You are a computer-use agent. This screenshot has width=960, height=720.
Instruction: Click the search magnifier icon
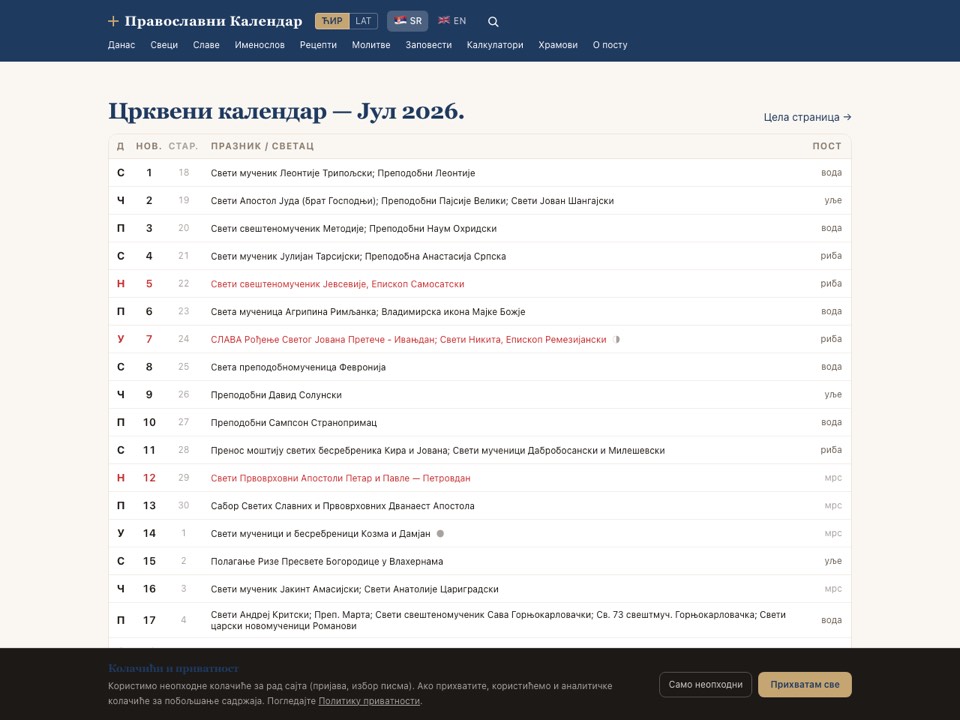pos(493,21)
